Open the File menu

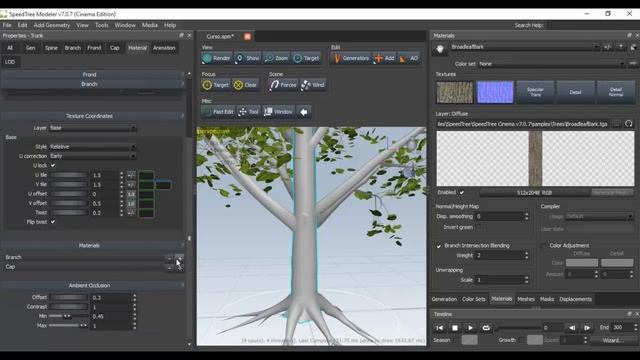(x=7, y=25)
